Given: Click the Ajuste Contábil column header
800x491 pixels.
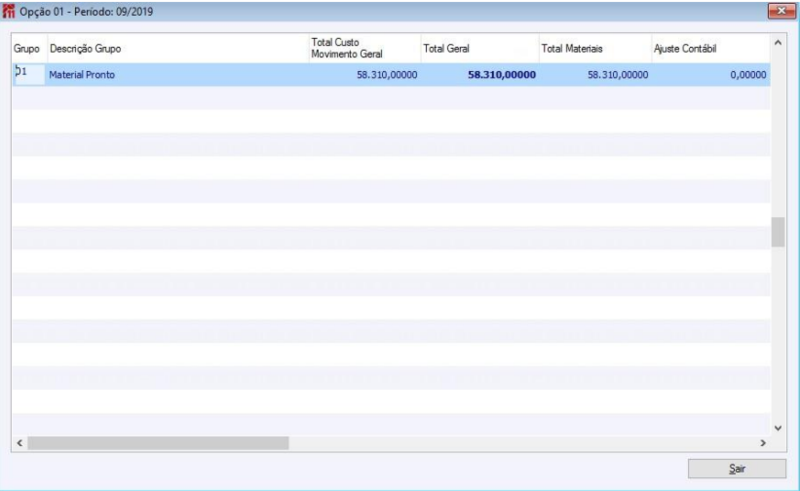Looking at the screenshot, I should 710,48.
